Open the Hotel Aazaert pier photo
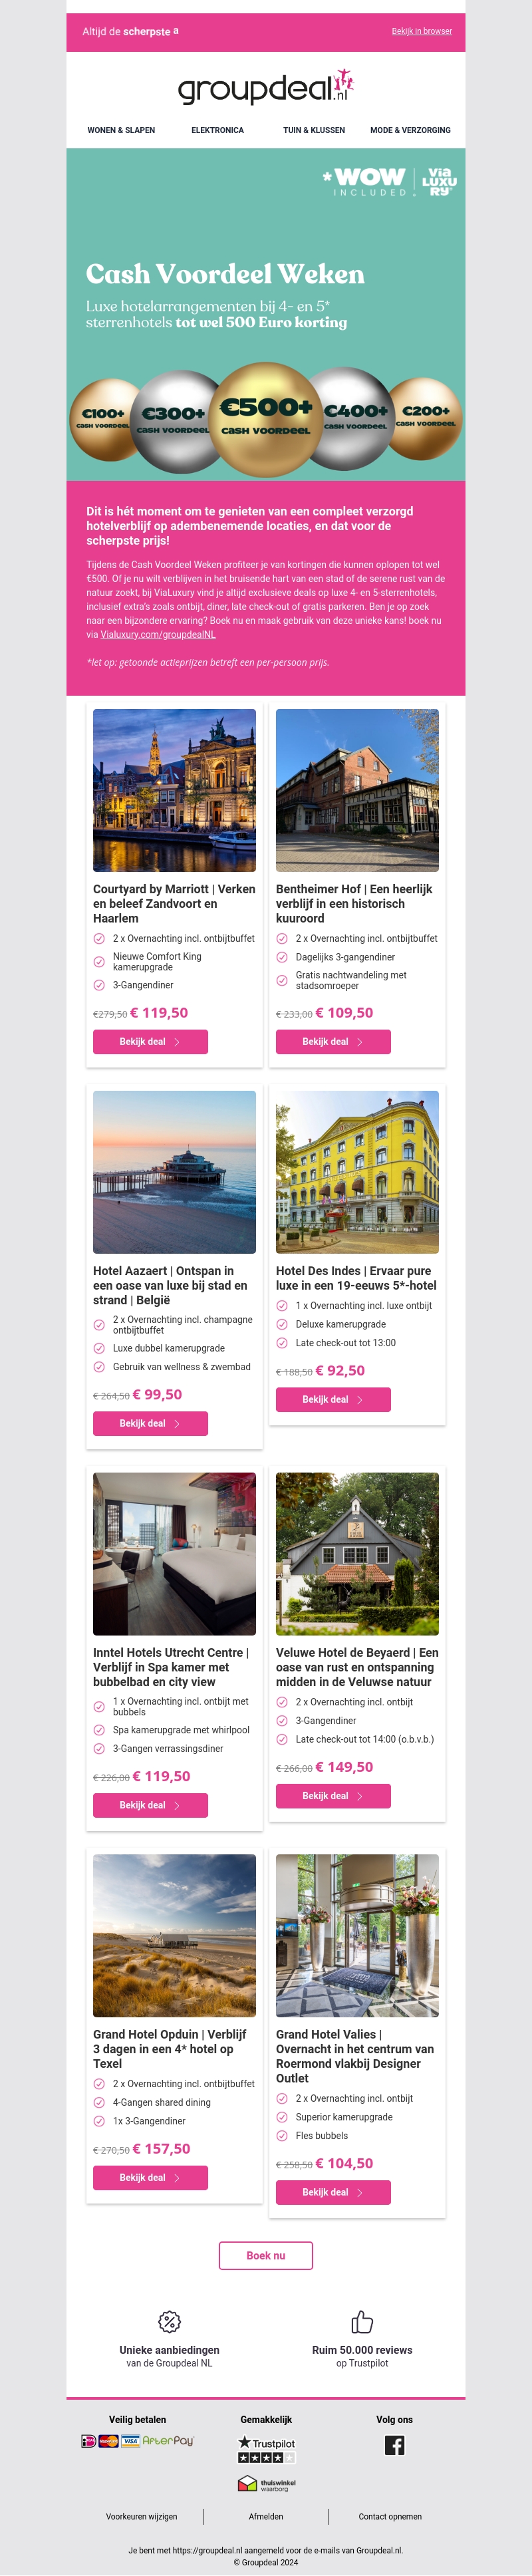This screenshot has width=532, height=2576. click(174, 1172)
